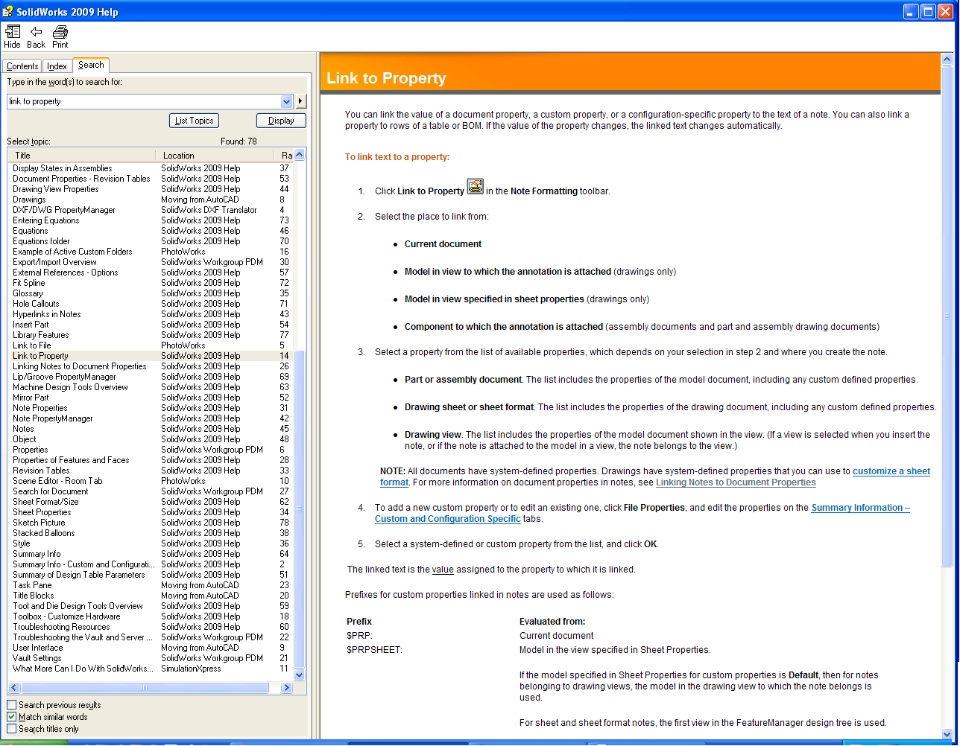This screenshot has height=746, width=960.
Task: Select Toolbox - Customize Hardware topic
Action: click(67, 617)
